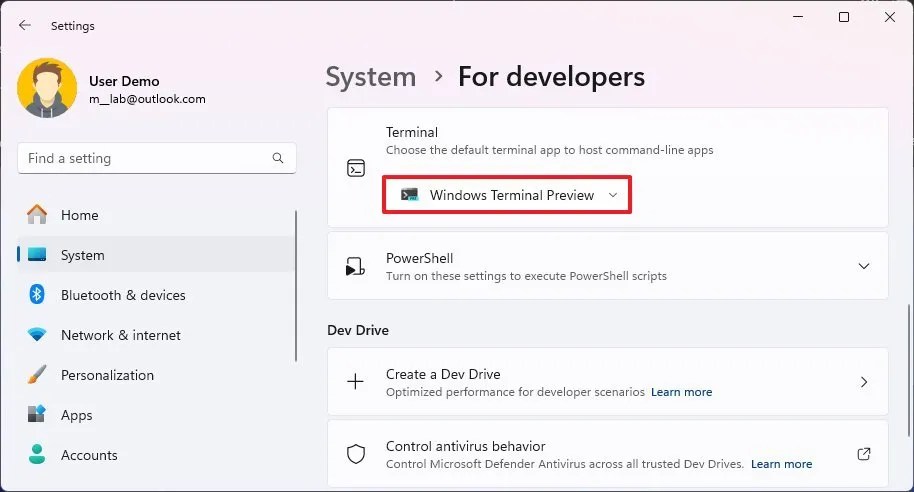Click the Network Wi-Fi icon
This screenshot has width=914, height=492.
(37, 335)
